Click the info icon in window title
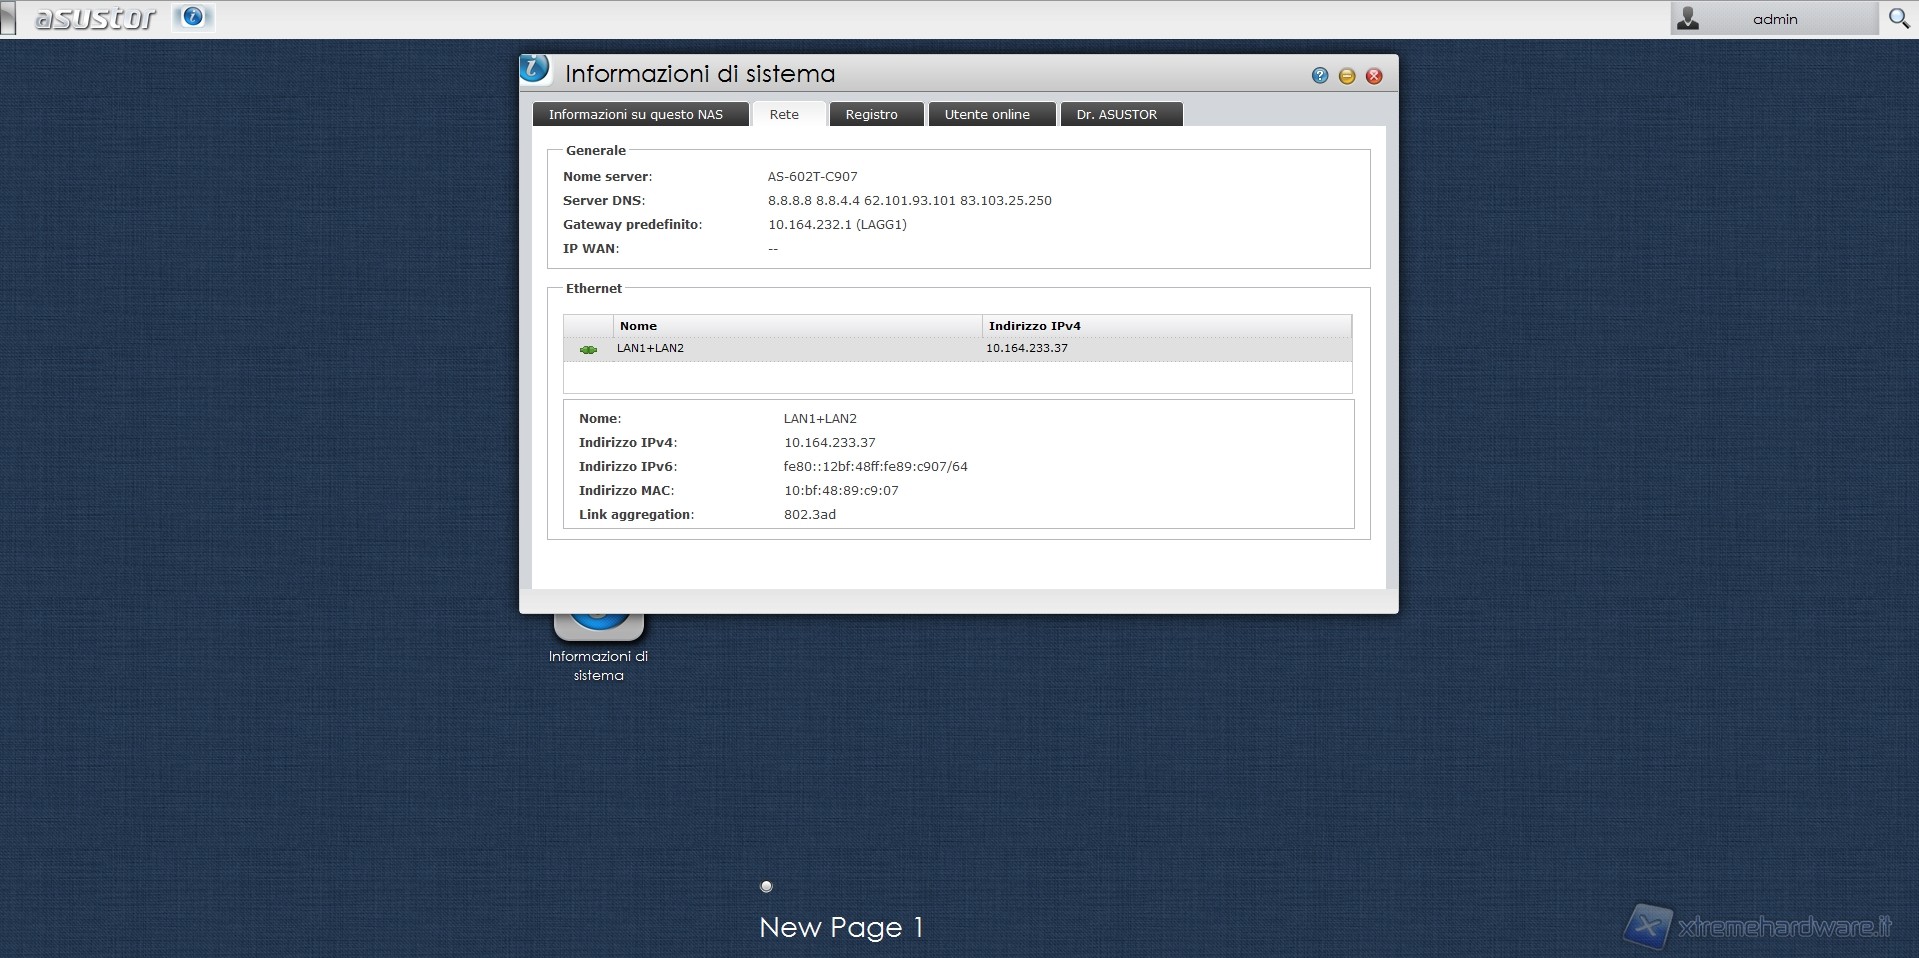 535,69
